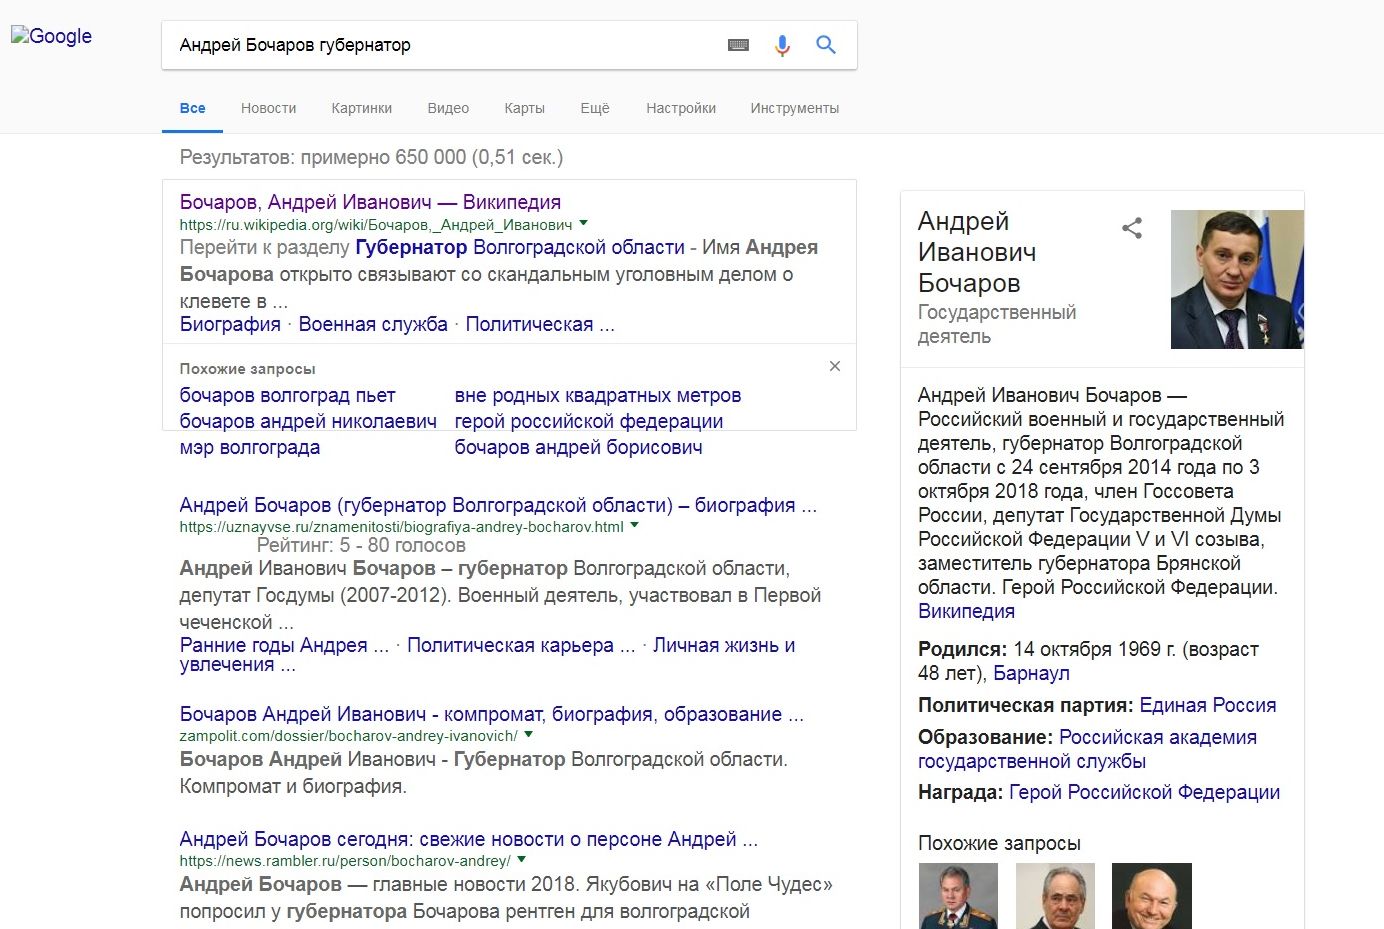The width and height of the screenshot is (1384, 929).
Task: Share the Андрей Иванович Бочаров knowledge panel
Action: pos(1132,228)
